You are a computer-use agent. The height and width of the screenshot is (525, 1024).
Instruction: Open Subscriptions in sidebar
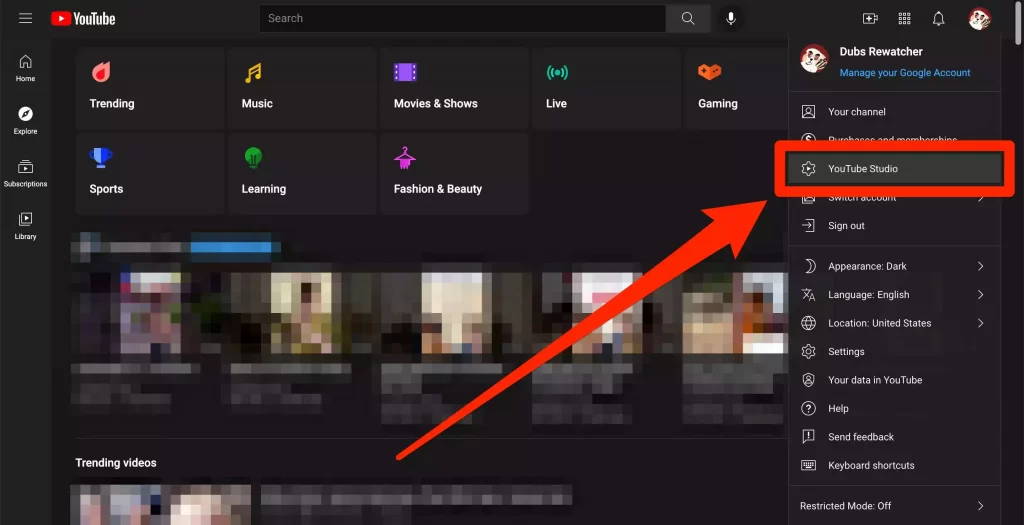[x=25, y=173]
